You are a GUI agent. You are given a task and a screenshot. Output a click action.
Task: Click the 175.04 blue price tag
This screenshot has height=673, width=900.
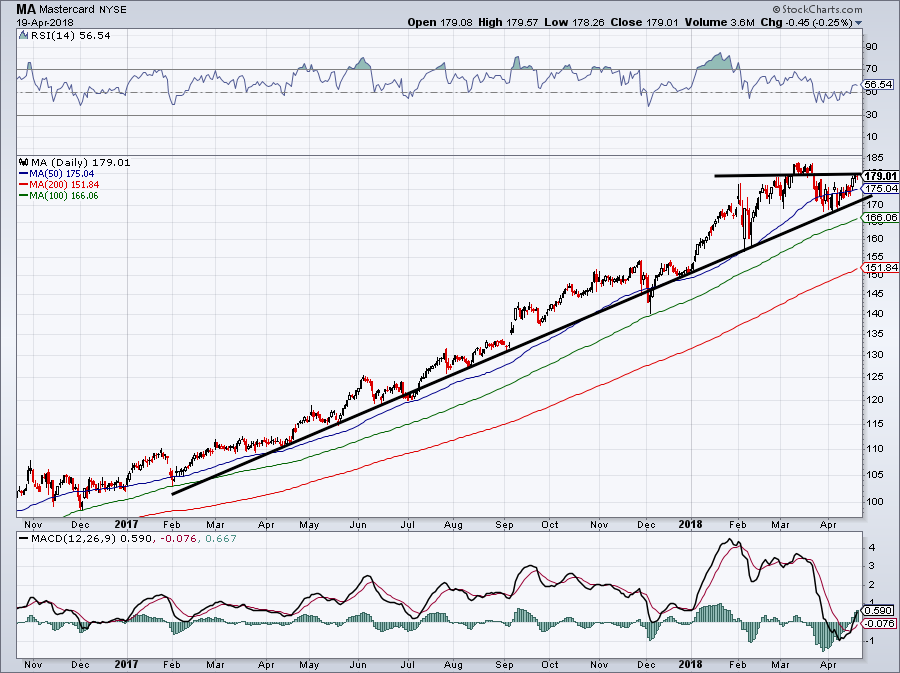(x=880, y=188)
